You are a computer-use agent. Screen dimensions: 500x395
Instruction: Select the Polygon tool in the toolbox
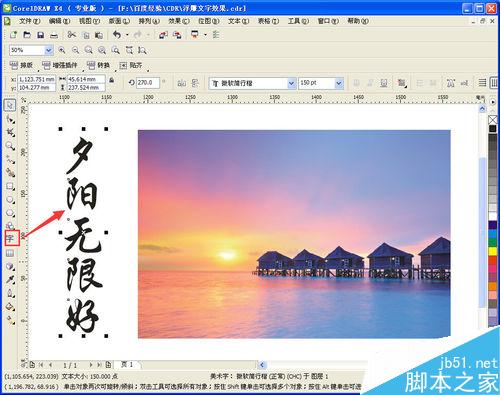10,213
